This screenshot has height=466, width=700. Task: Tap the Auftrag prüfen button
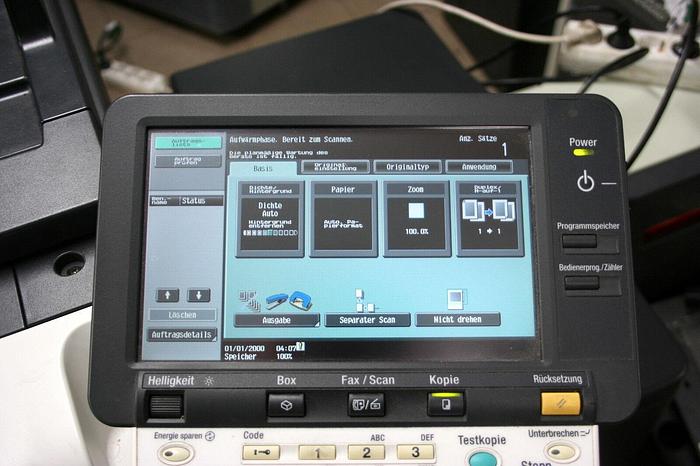(188, 161)
